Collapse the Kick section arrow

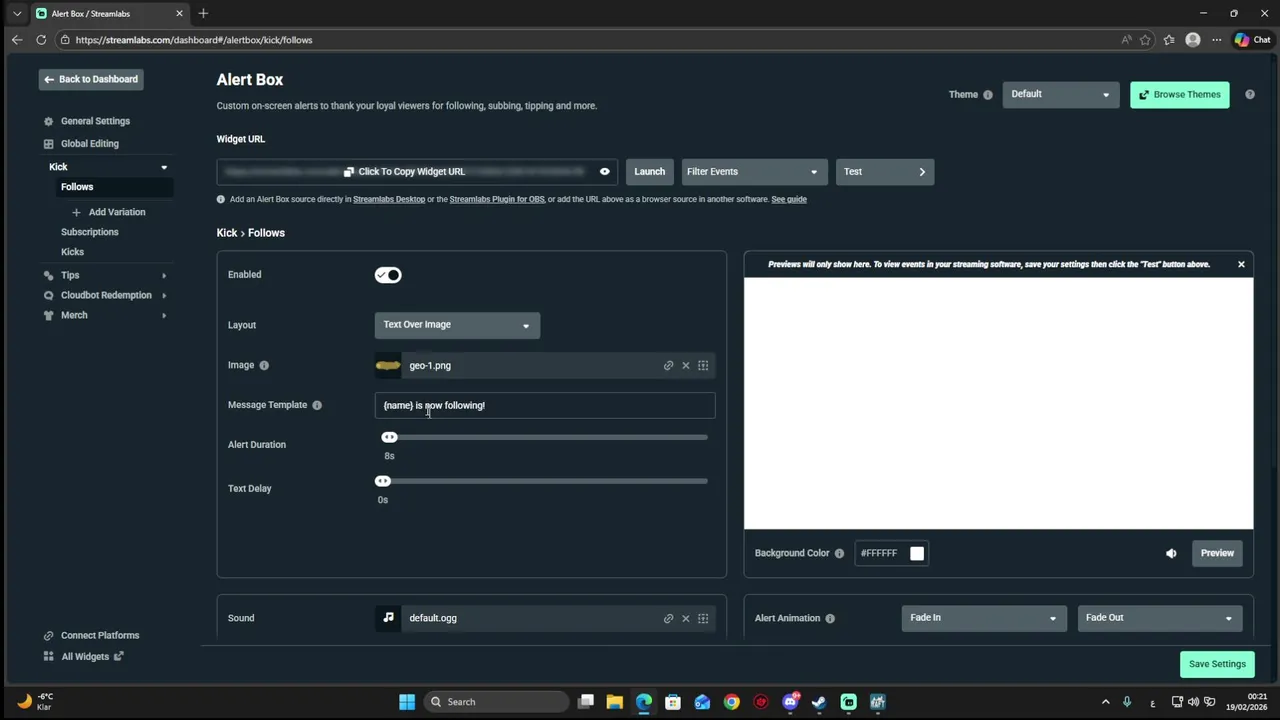[x=164, y=167]
